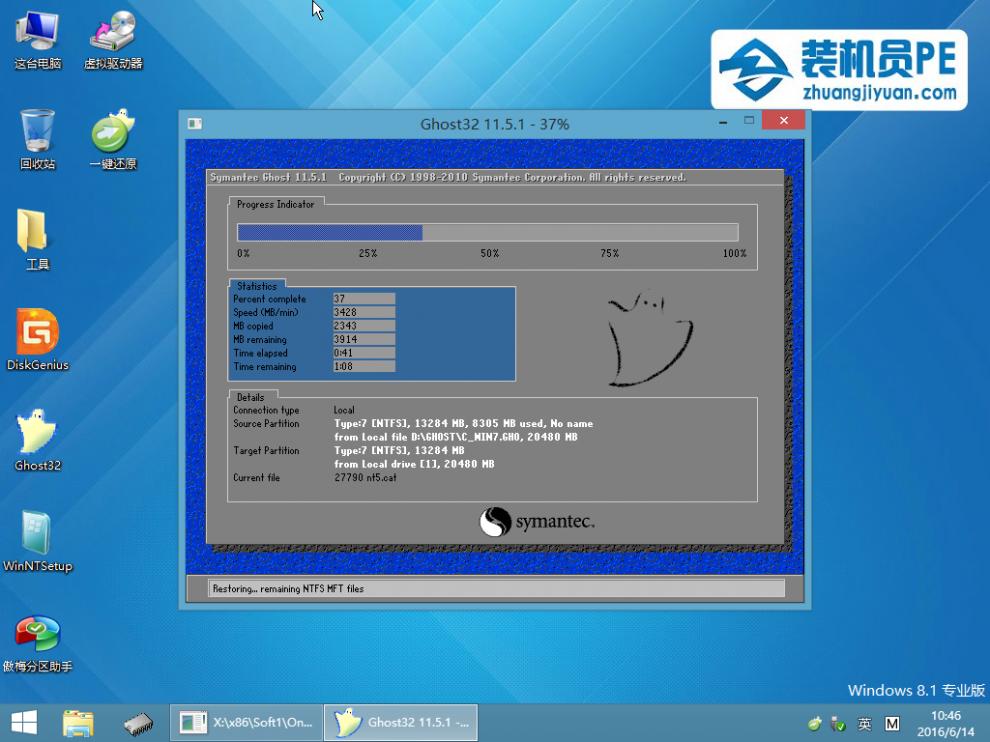Switch to the X:\x86\Soft1 taskbar window
The width and height of the screenshot is (990, 742).
[x=245, y=722]
